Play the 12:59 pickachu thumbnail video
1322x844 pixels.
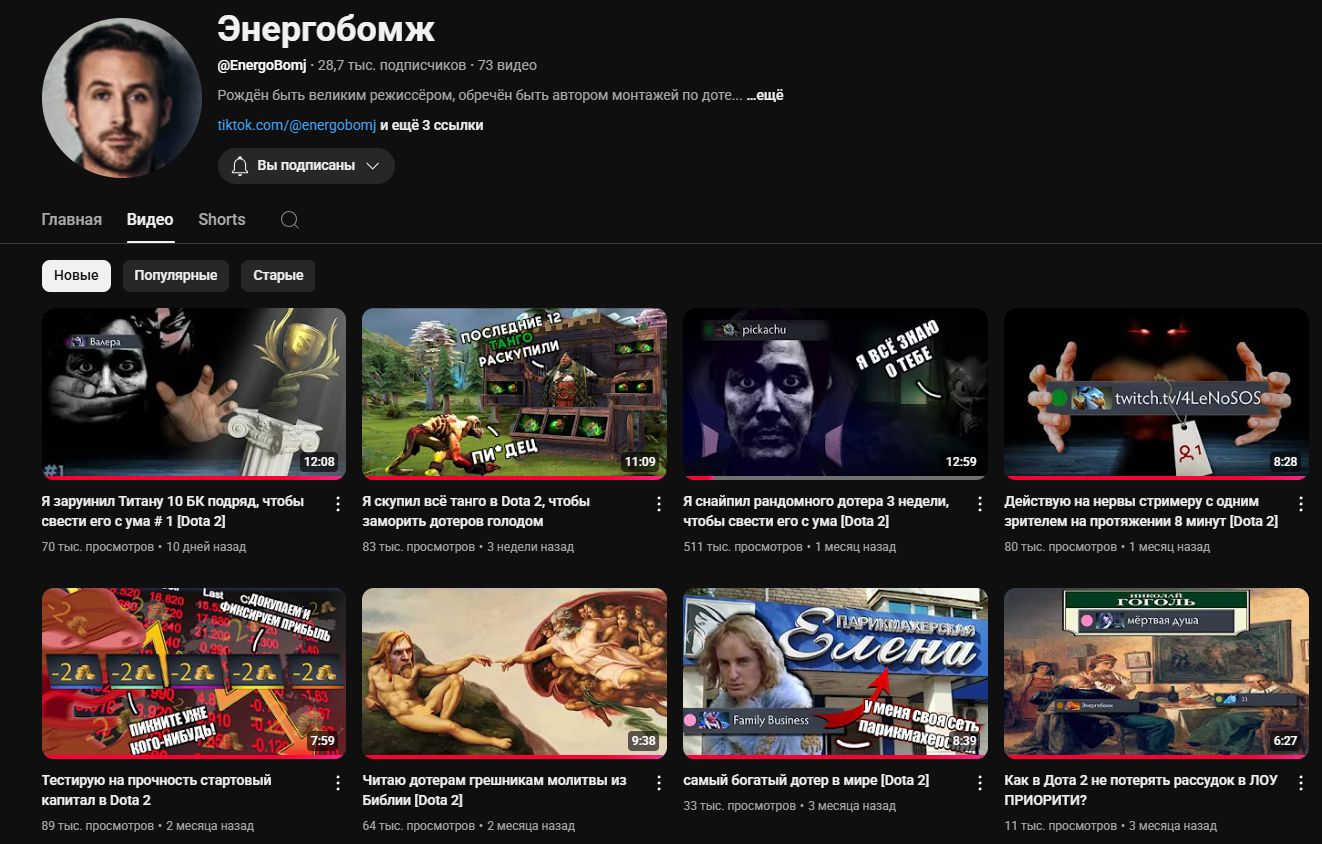click(x=835, y=393)
